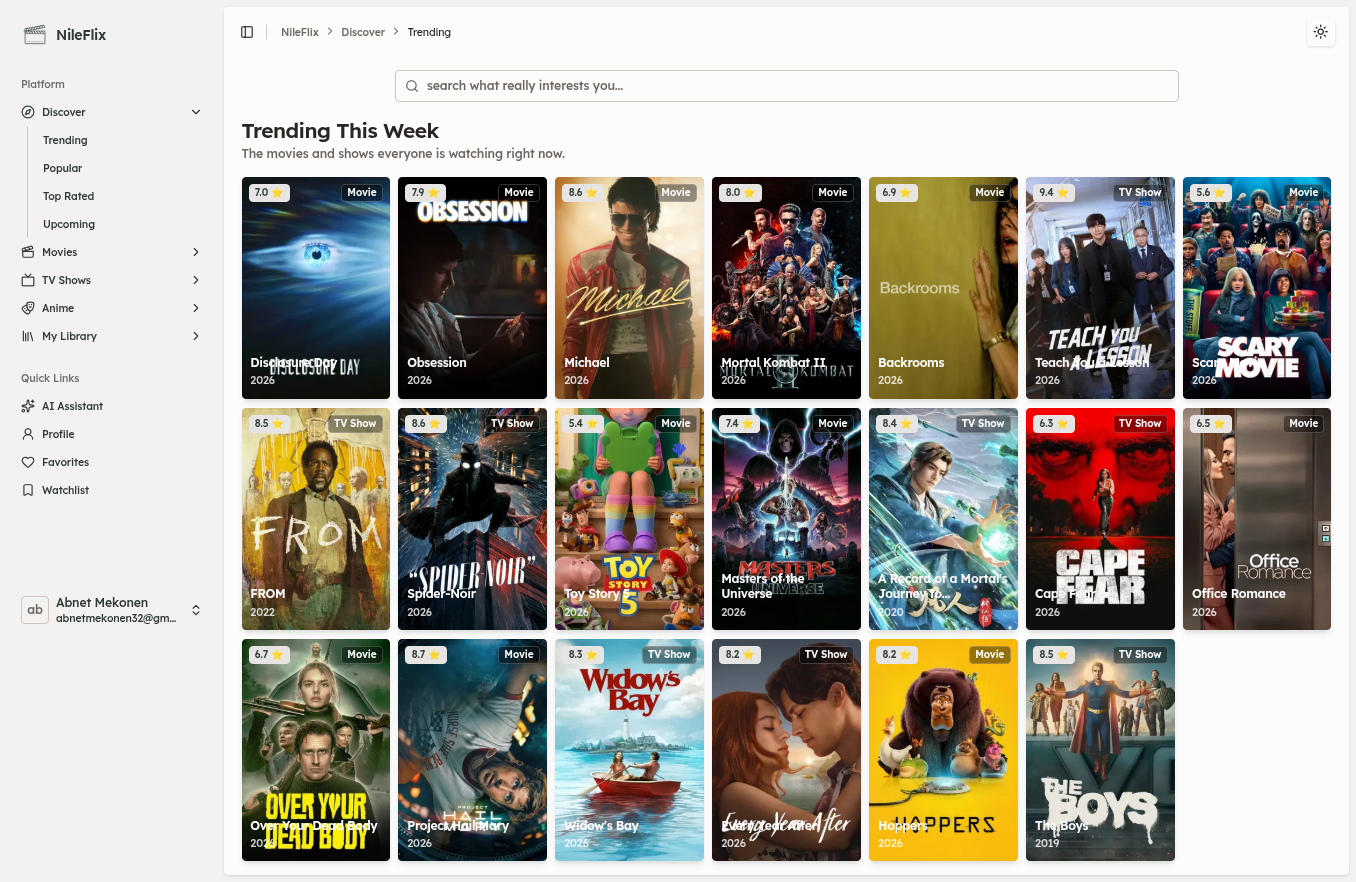Open the Backrooms movie card
The height and width of the screenshot is (882, 1356).
point(943,288)
